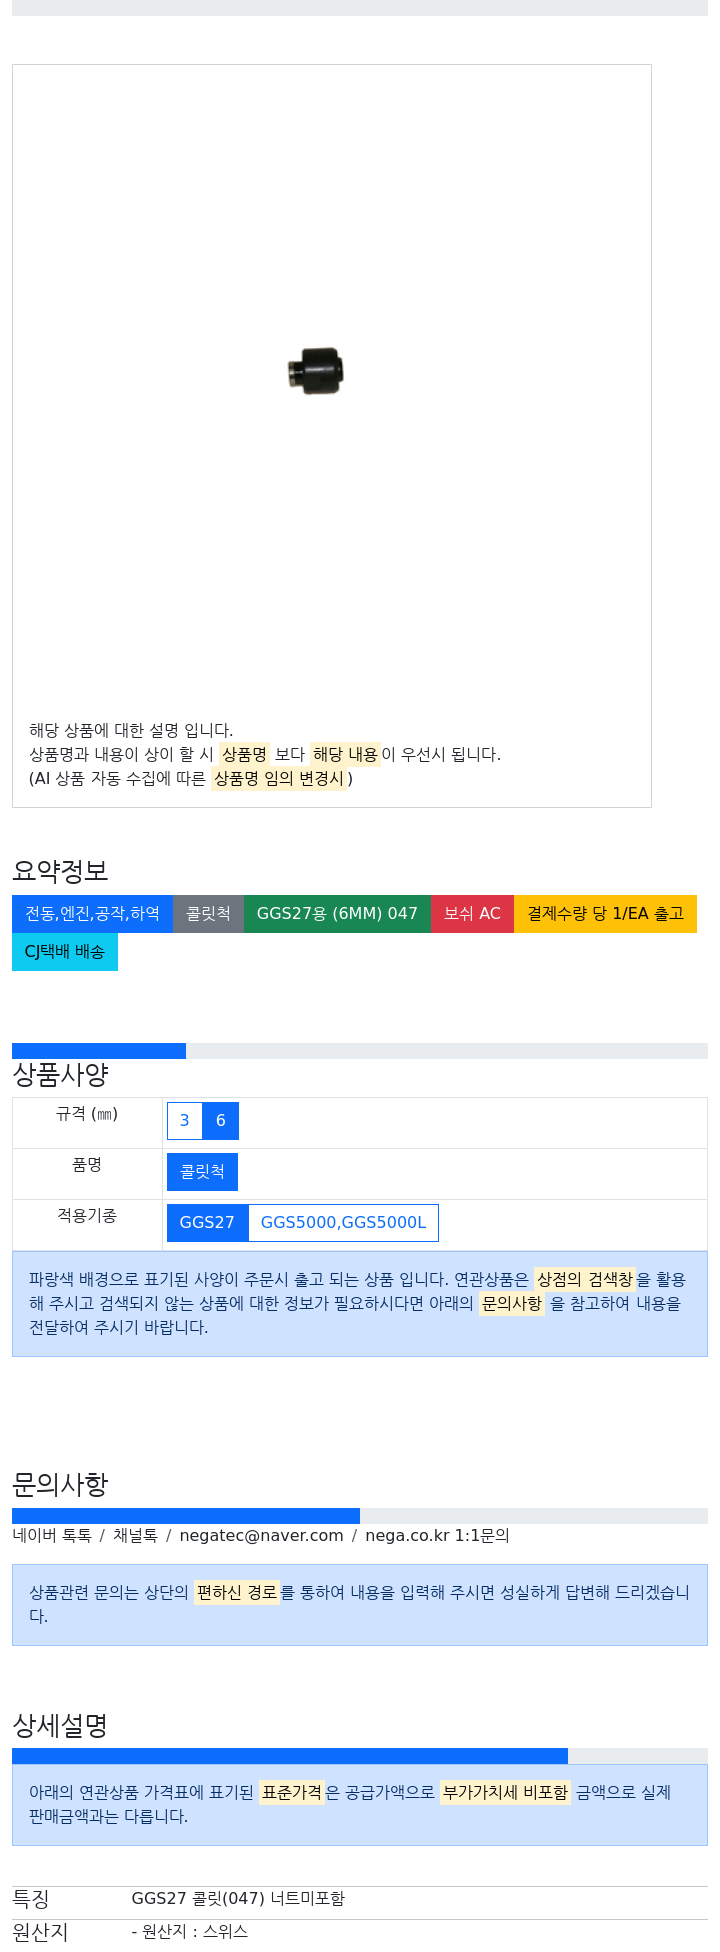Open the nega.co.kr 1:1문의 link
720x1952 pixels.
(437, 1536)
